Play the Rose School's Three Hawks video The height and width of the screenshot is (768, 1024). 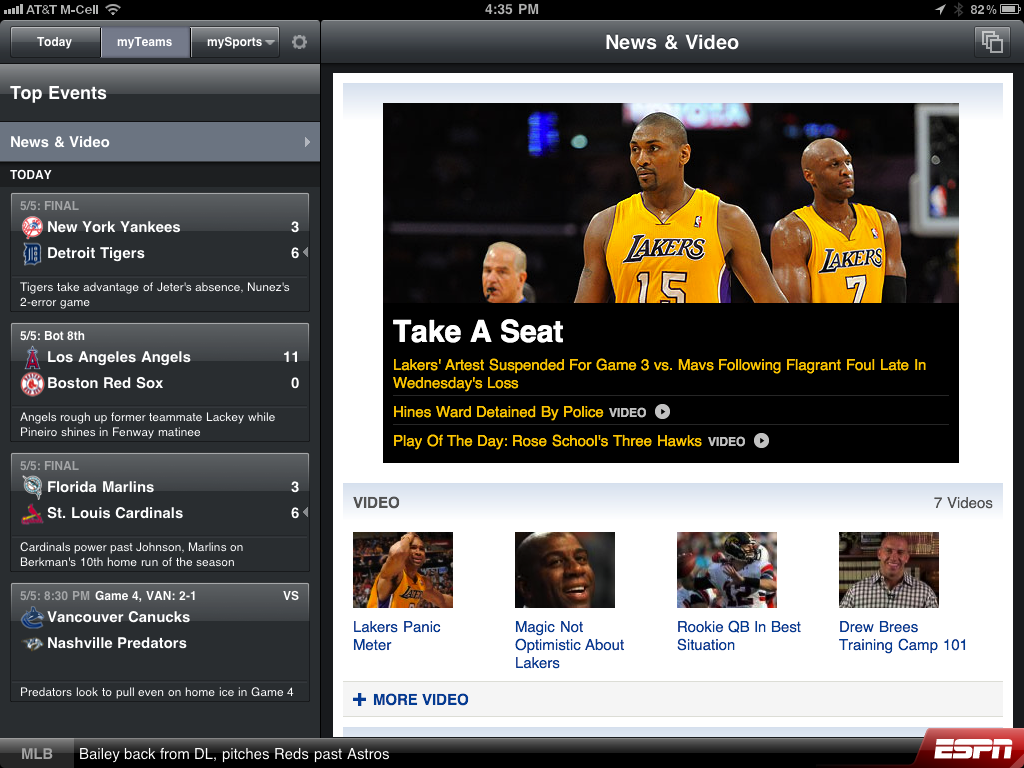click(761, 441)
